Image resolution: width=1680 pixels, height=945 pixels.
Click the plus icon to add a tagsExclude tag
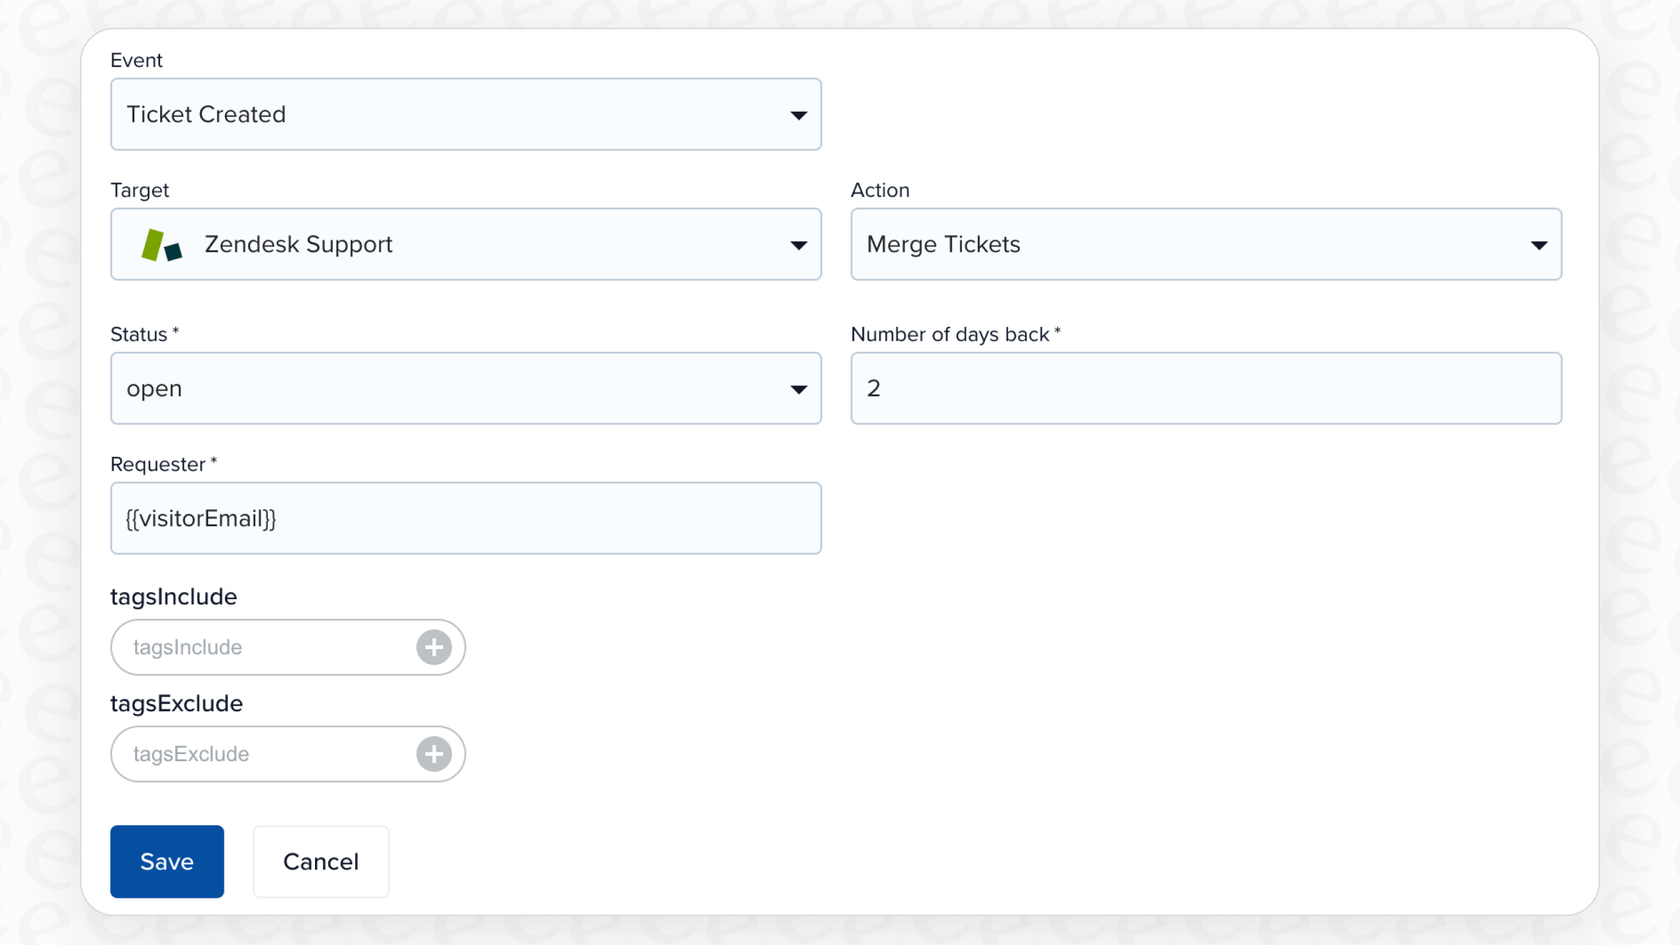[x=433, y=754]
